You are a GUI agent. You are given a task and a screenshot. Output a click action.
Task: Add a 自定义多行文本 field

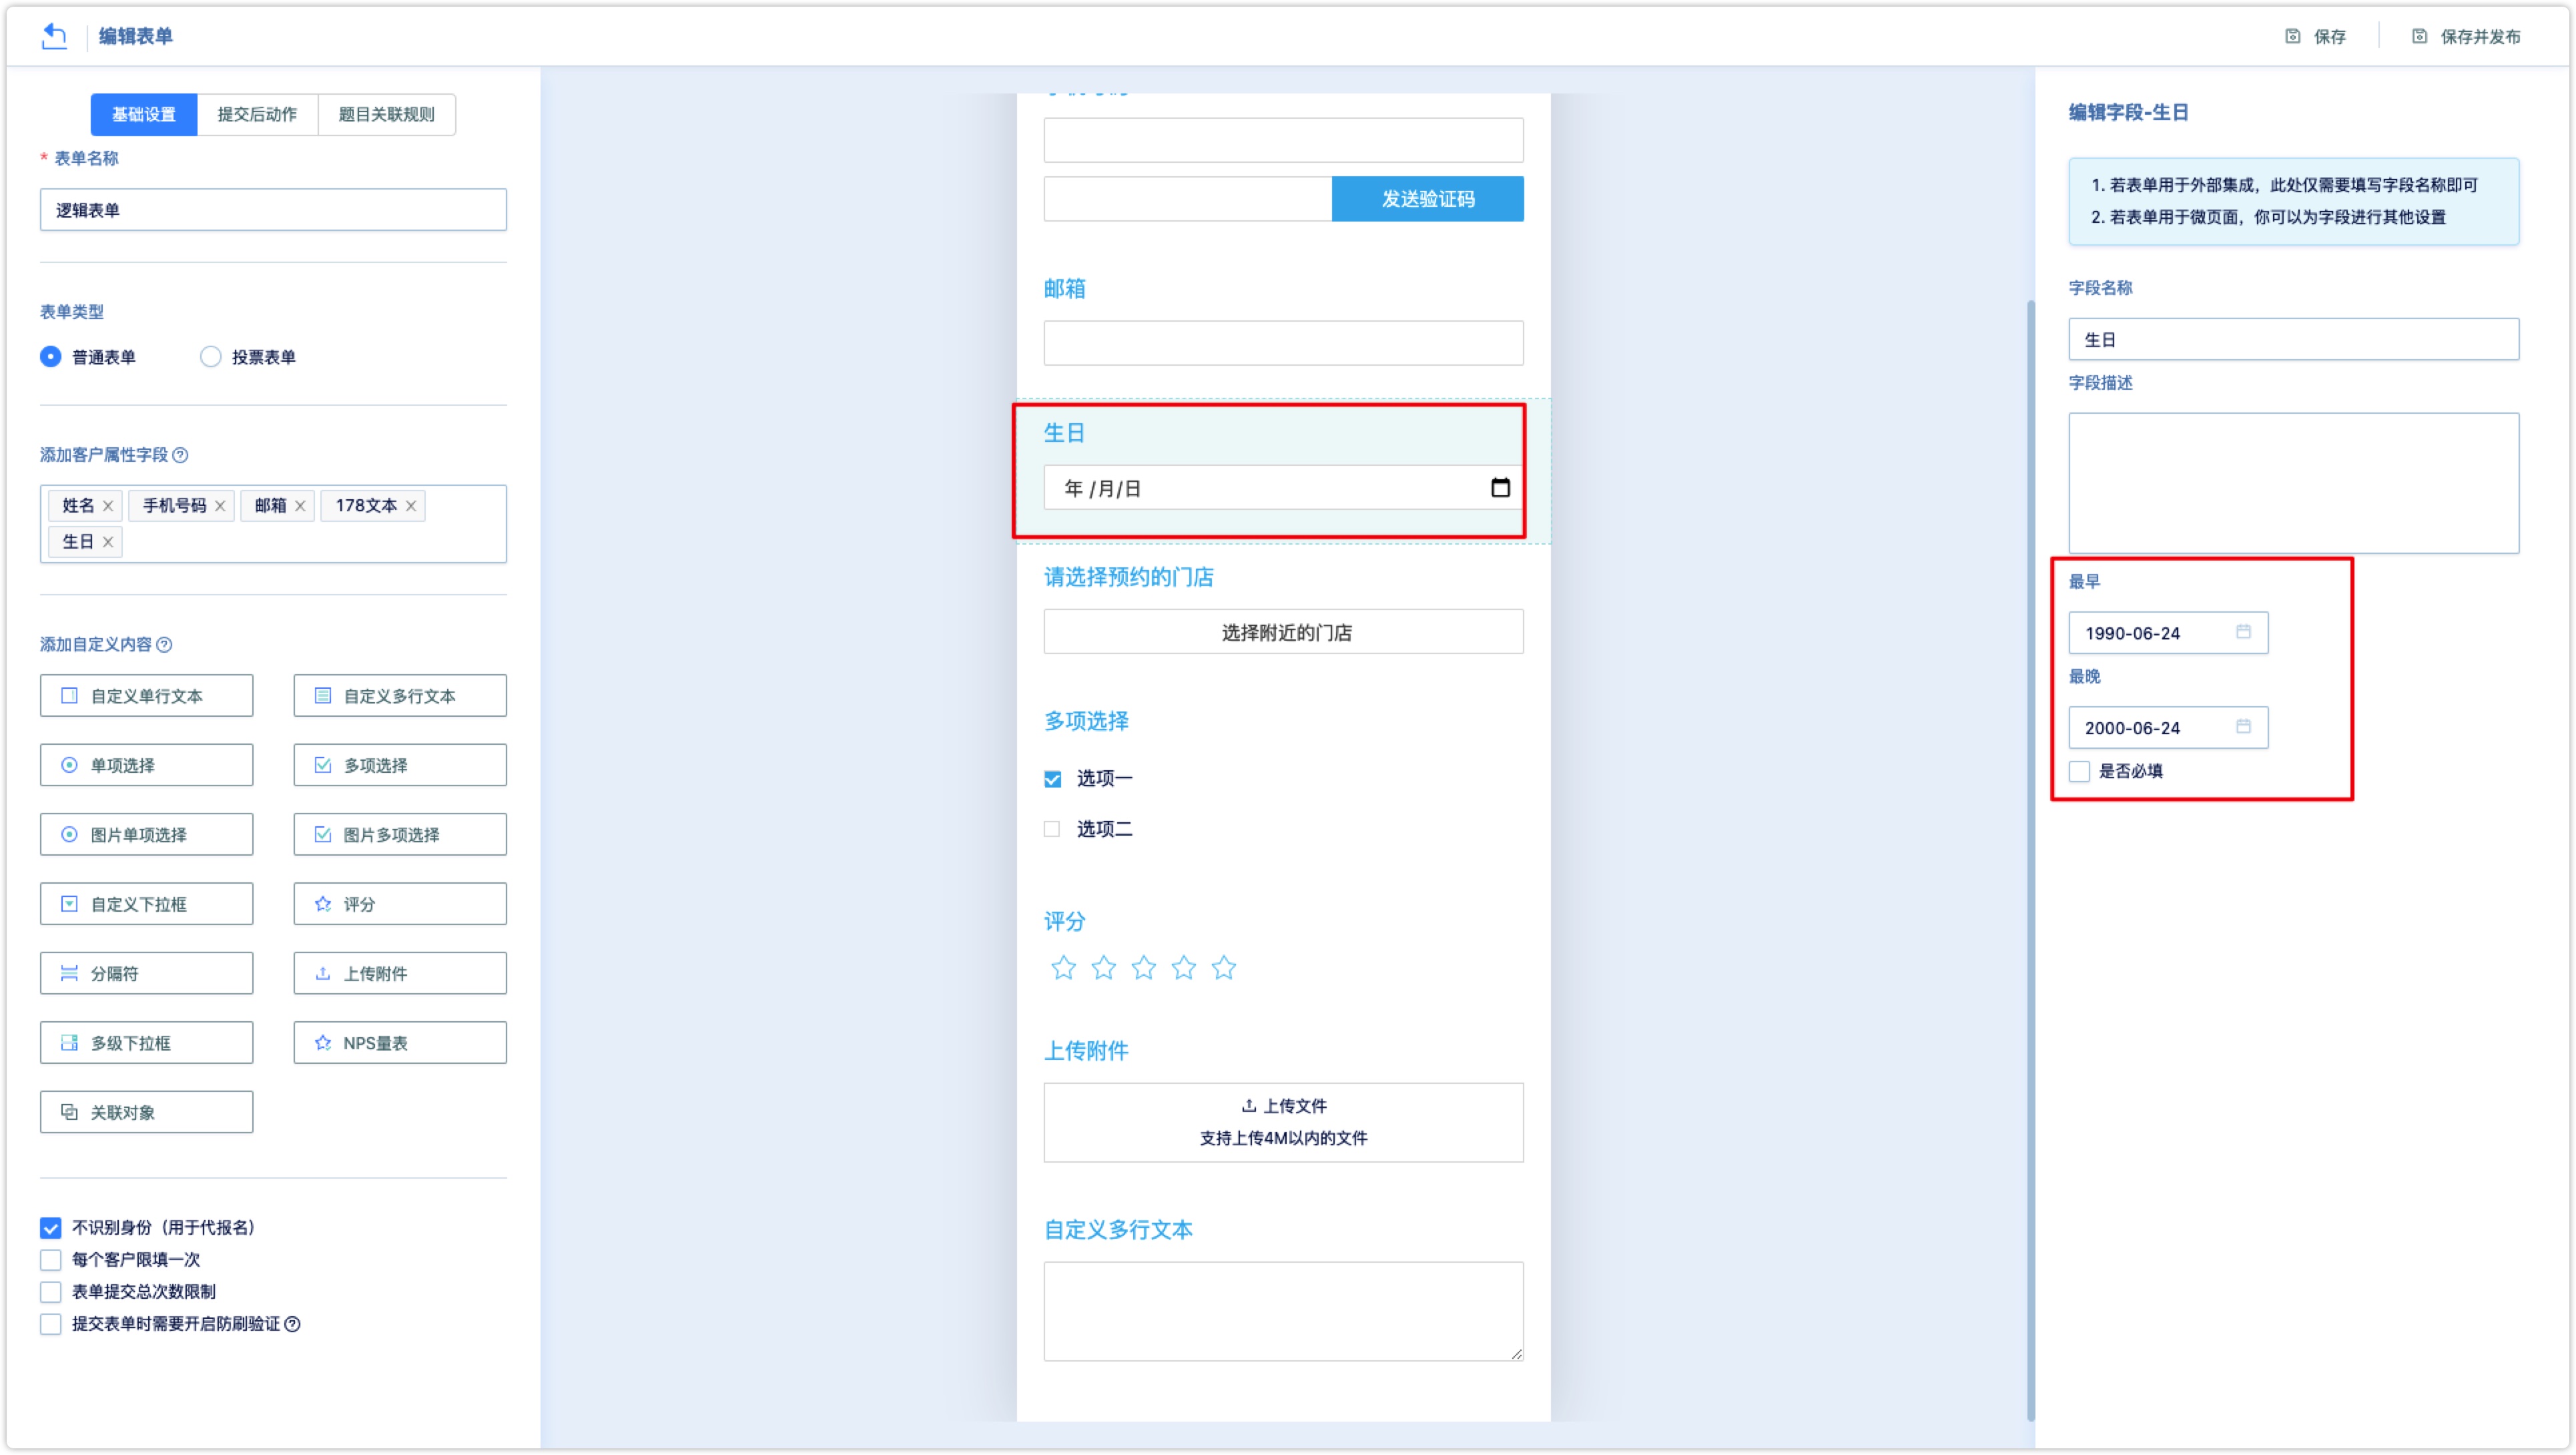click(x=400, y=695)
